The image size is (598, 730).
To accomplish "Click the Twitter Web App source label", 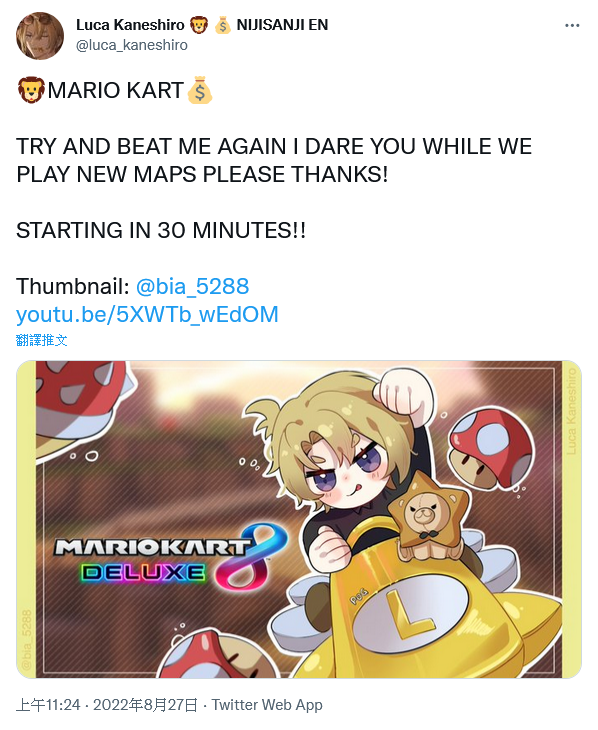I will pyautogui.click(x=267, y=705).
